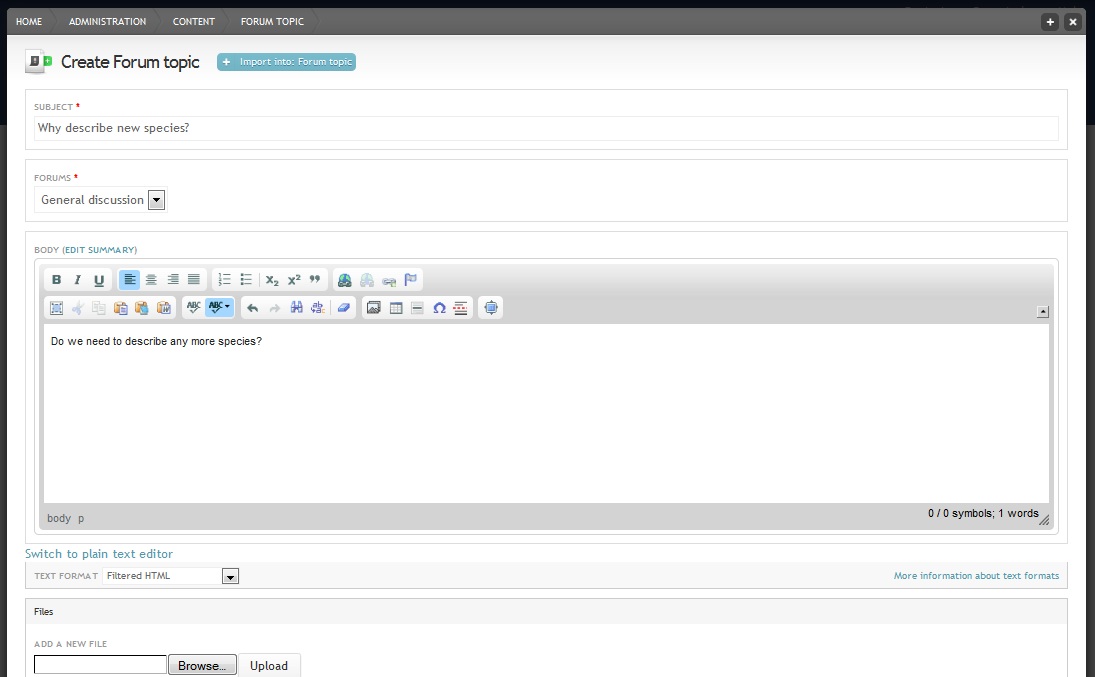Collapse the editor toolbar
Image resolution: width=1095 pixels, height=677 pixels.
[x=1043, y=312]
